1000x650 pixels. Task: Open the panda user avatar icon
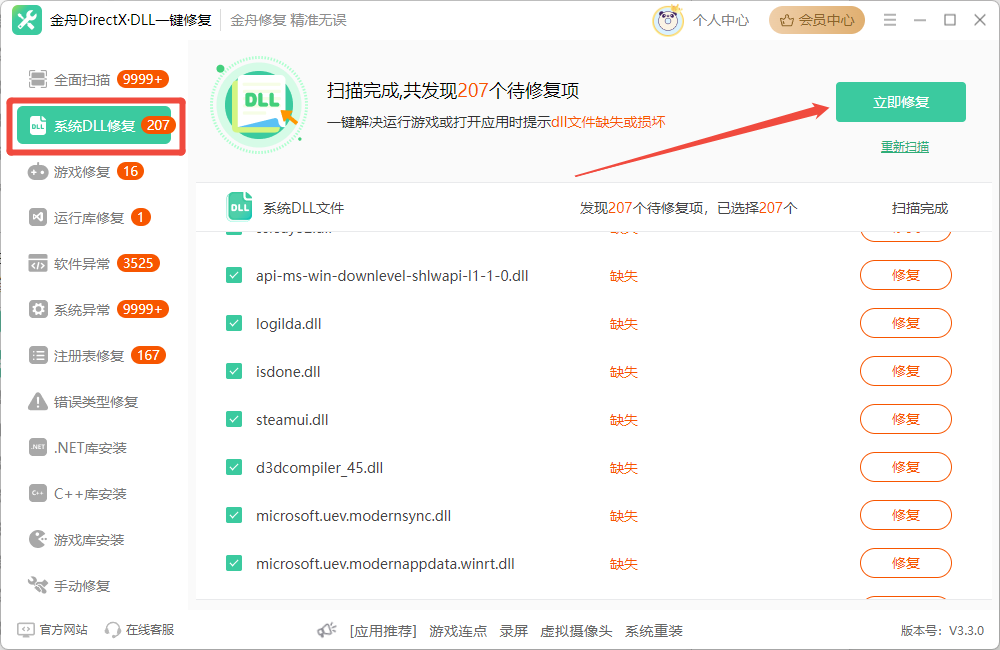(668, 20)
